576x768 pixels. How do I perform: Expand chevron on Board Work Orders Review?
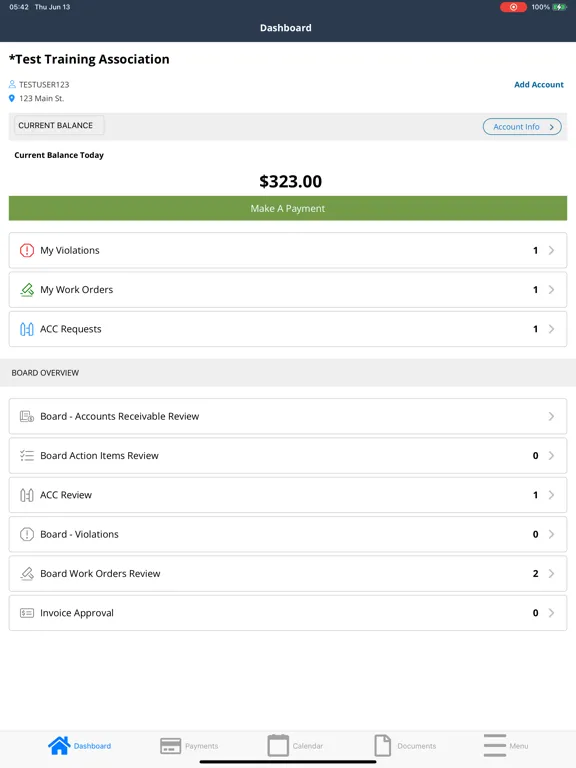[551, 574]
